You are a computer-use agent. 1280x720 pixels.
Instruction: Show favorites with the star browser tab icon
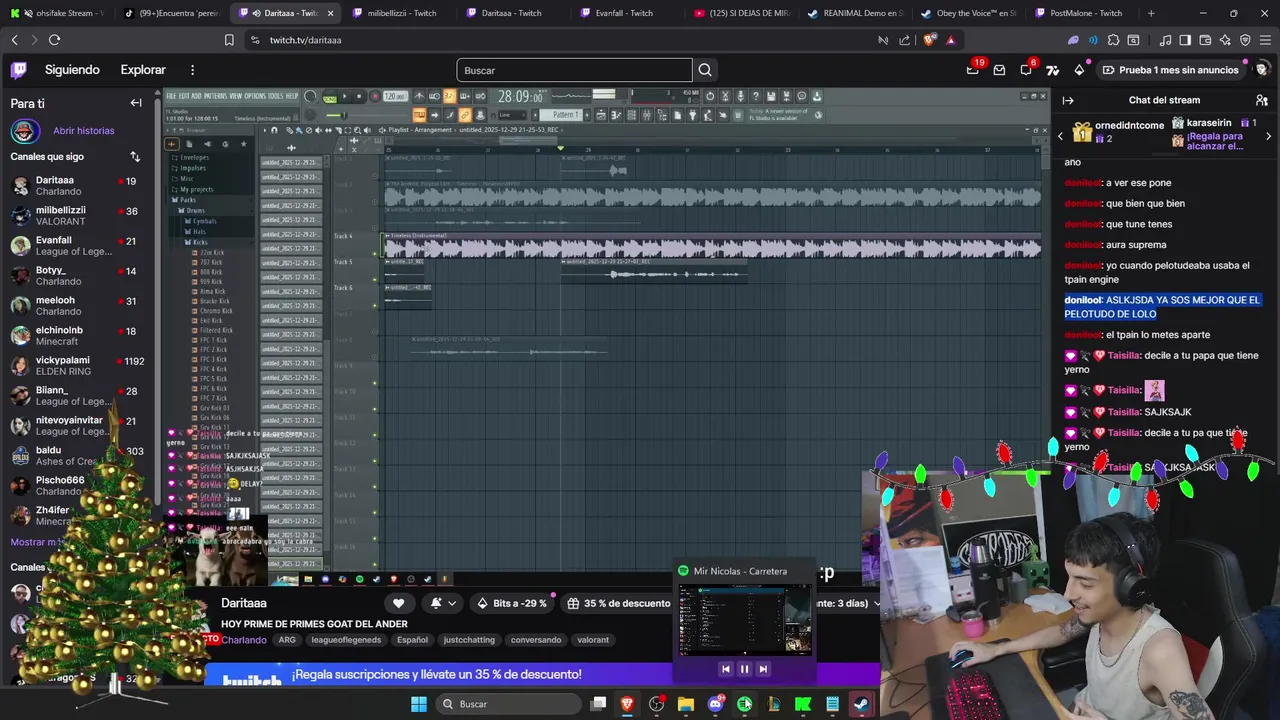tap(244, 144)
